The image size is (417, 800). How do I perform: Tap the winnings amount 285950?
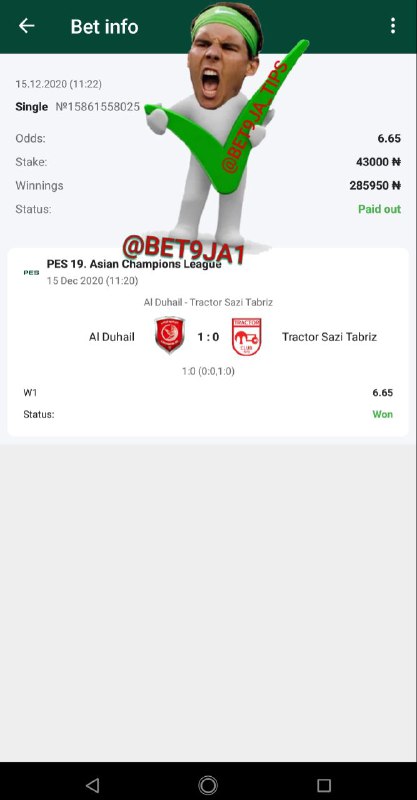[375, 186]
